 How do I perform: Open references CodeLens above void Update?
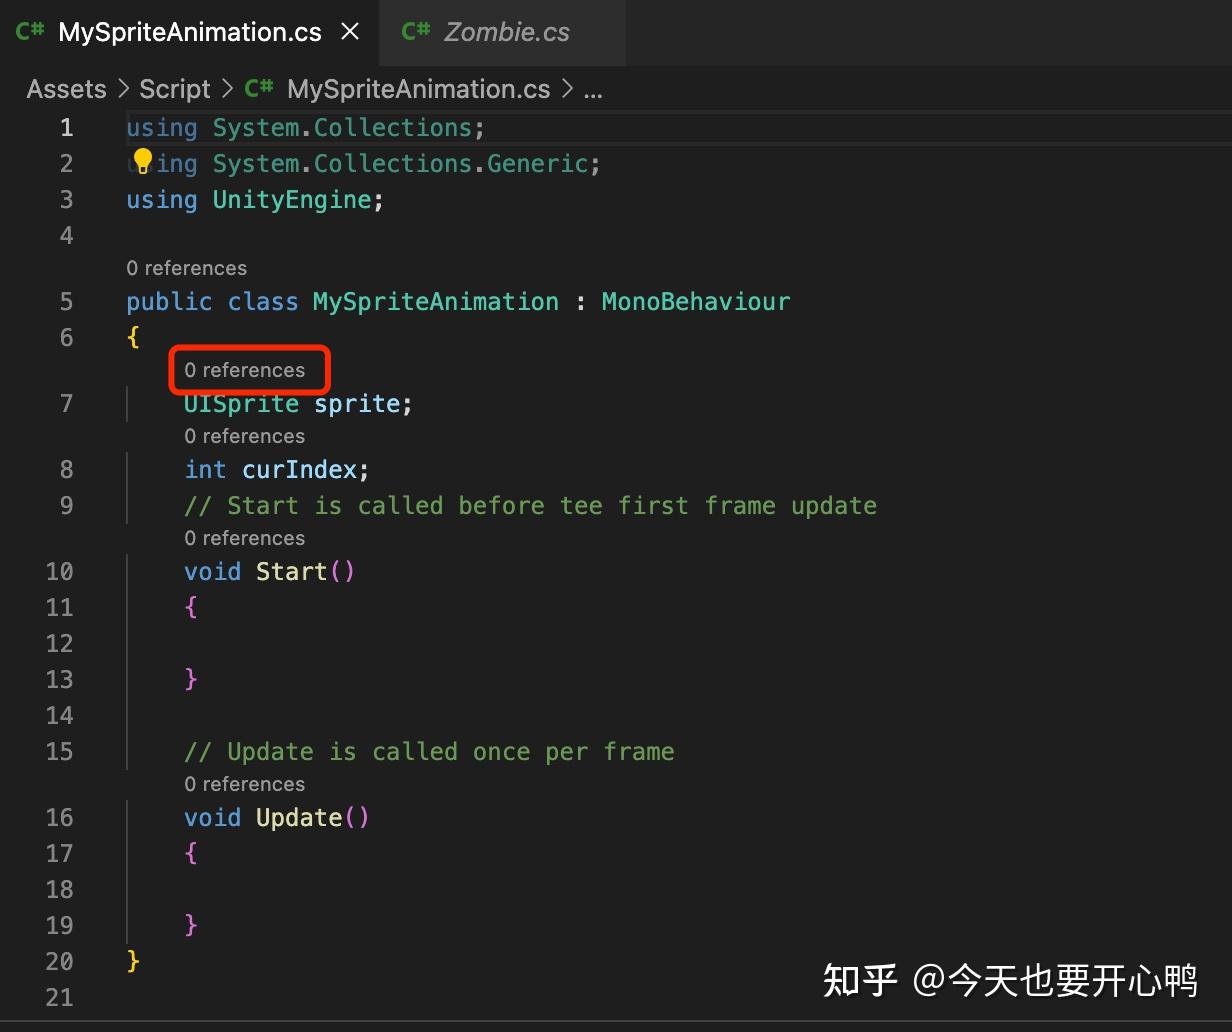coord(244,784)
